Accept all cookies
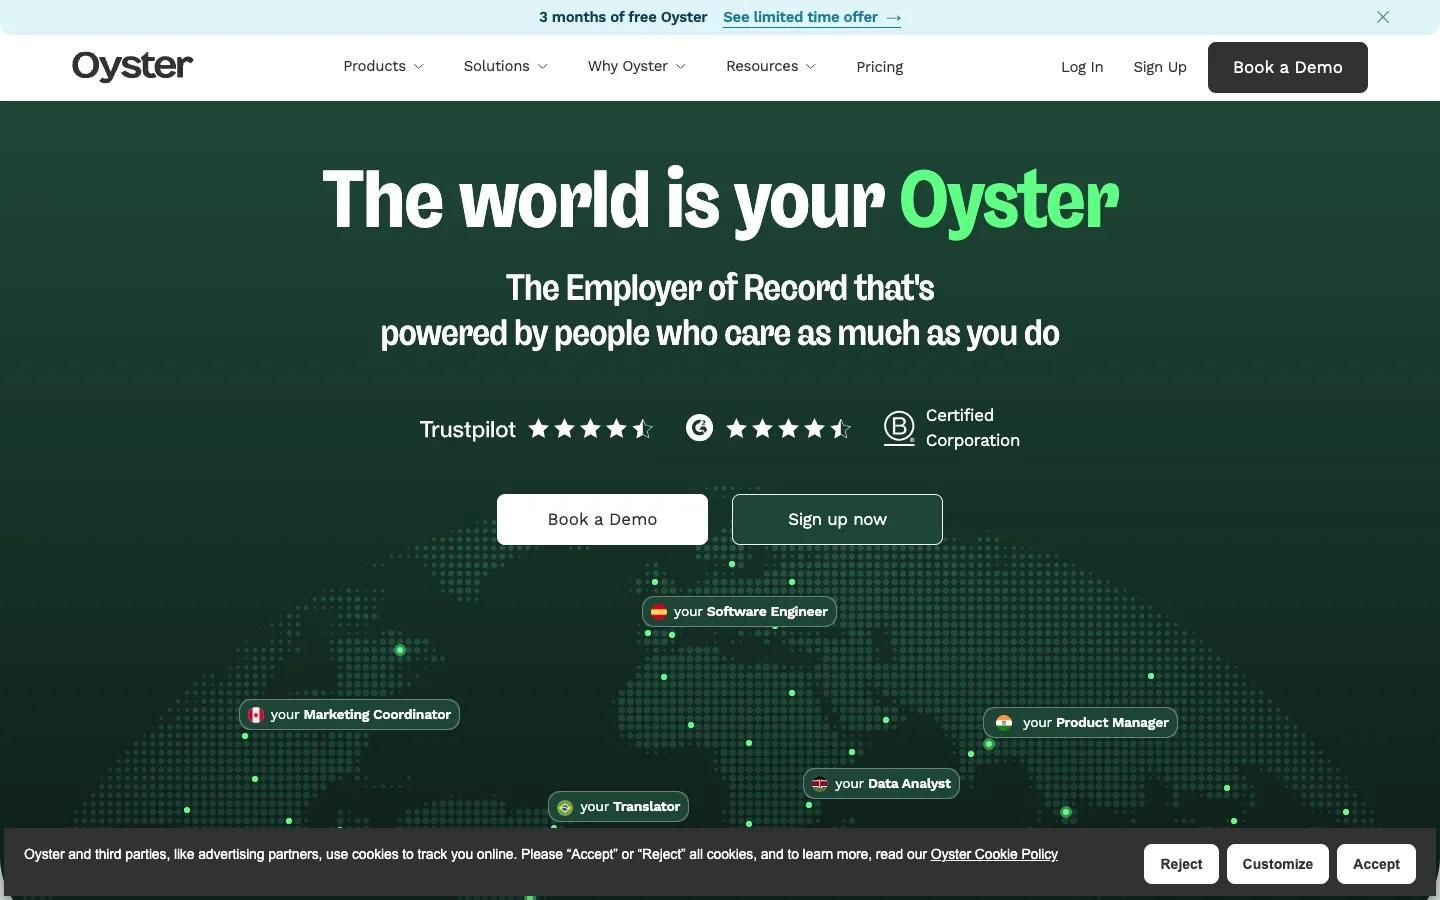 1376,864
